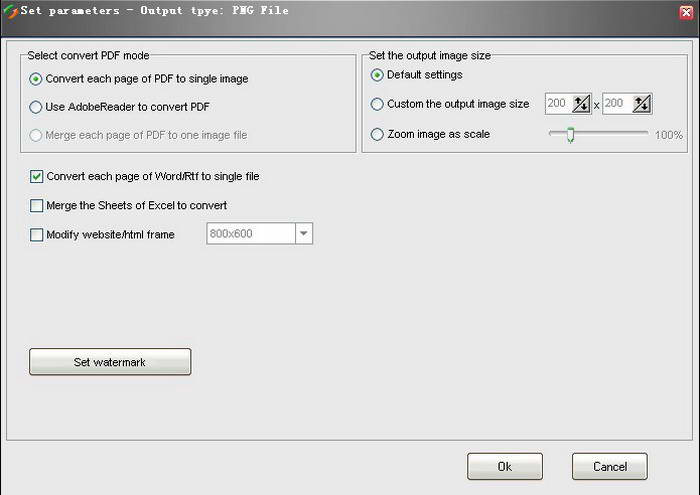Image resolution: width=700 pixels, height=495 pixels.
Task: Click the 100% zoom scale value
Action: pyautogui.click(x=669, y=135)
